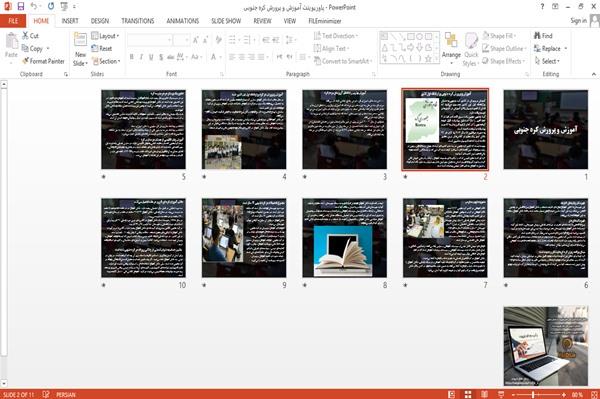The width and height of the screenshot is (600, 399).
Task: Toggle text Shadow formatting
Action: pyautogui.click(x=161, y=57)
